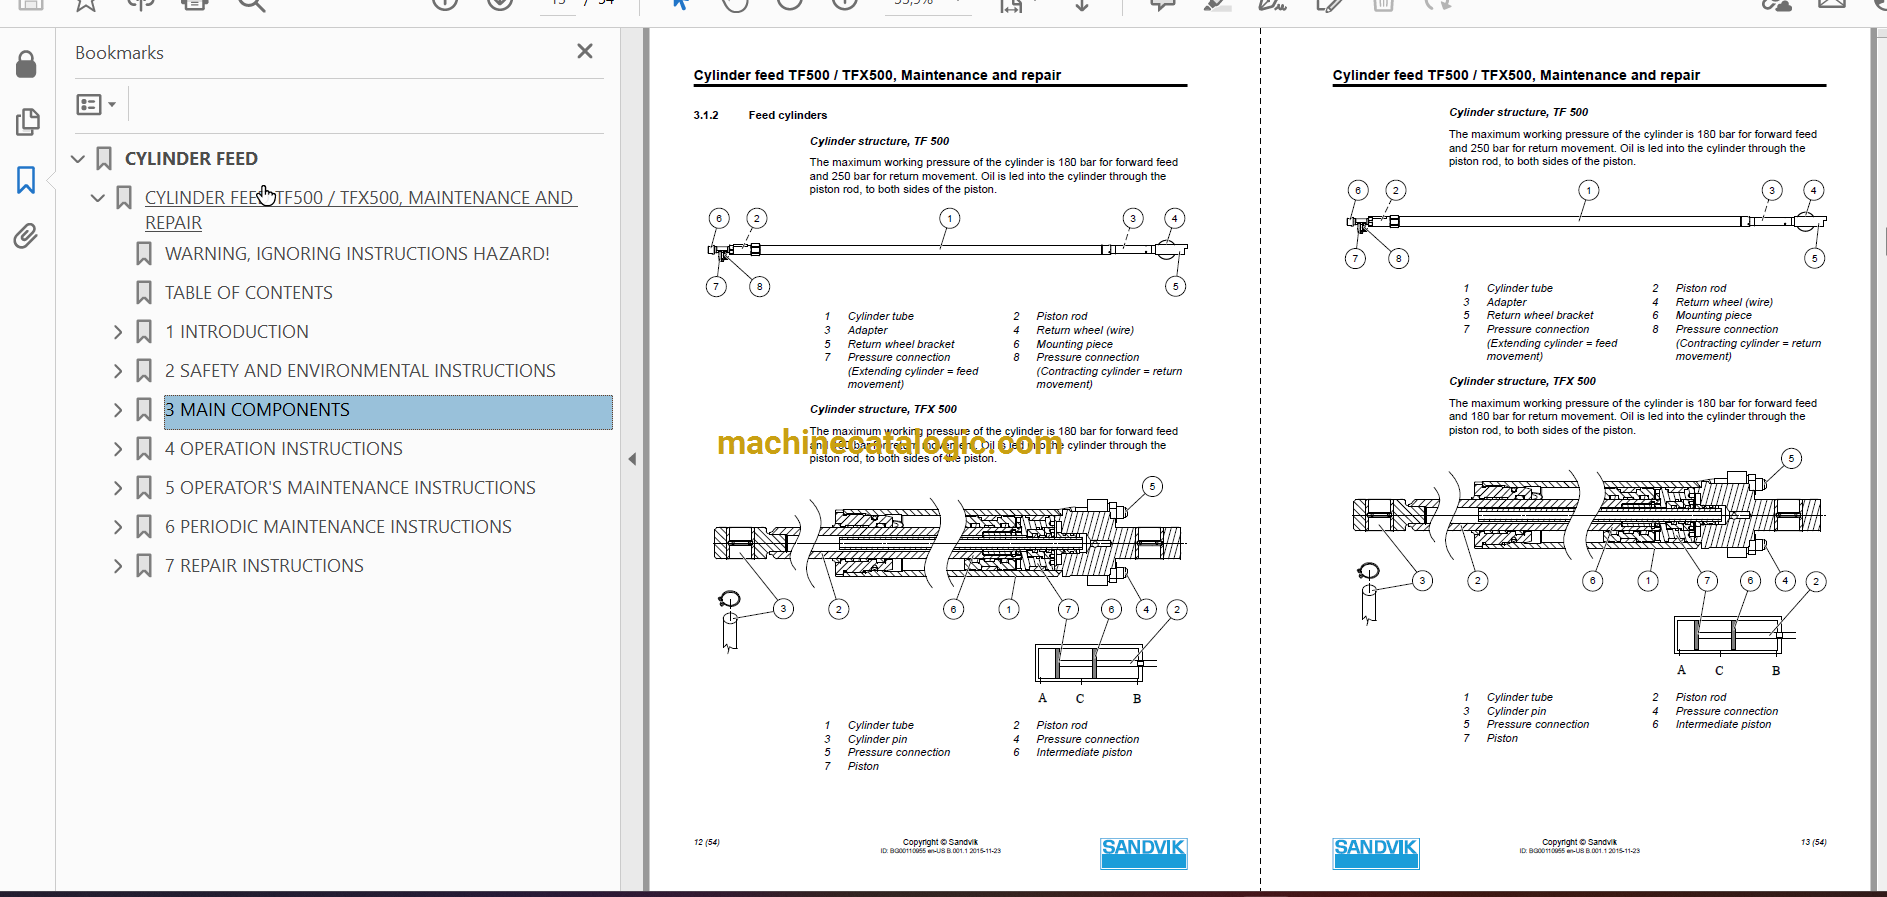Click 'Cylinder structure, TFX 500' on right page
1887x897 pixels.
pyautogui.click(x=1522, y=381)
